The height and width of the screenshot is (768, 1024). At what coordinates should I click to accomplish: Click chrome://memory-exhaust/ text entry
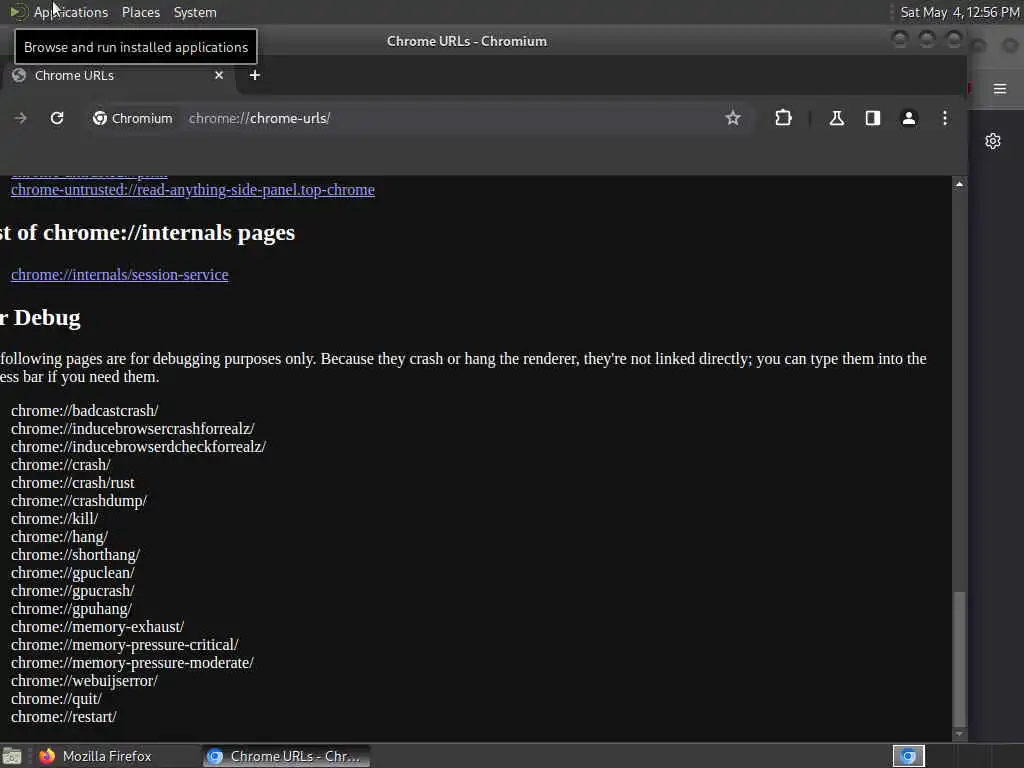click(97, 627)
